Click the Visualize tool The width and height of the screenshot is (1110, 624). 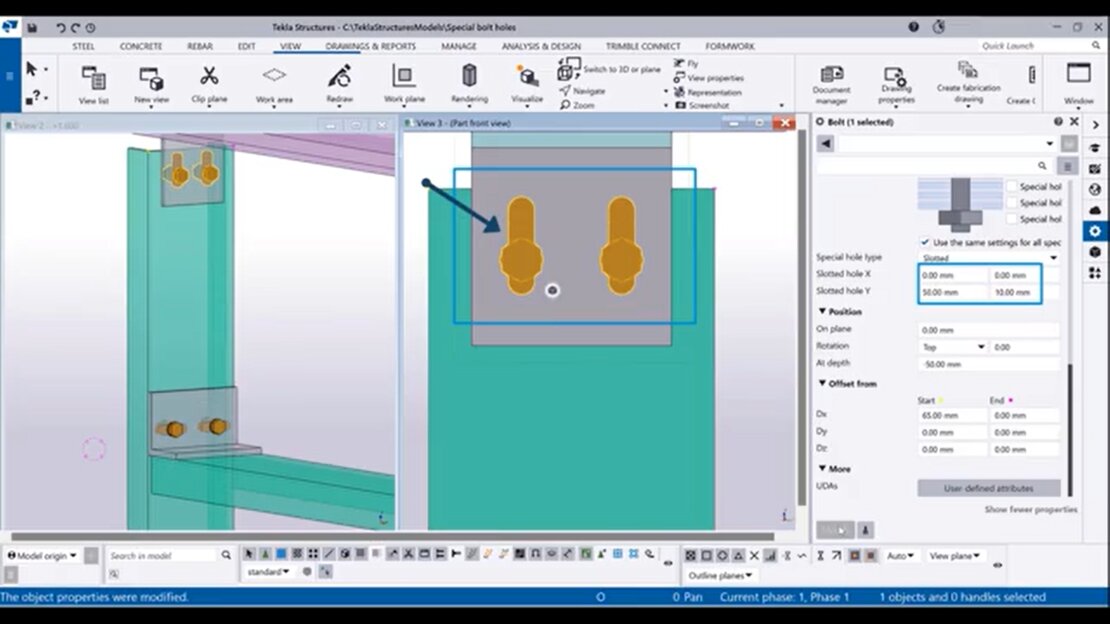pos(527,84)
